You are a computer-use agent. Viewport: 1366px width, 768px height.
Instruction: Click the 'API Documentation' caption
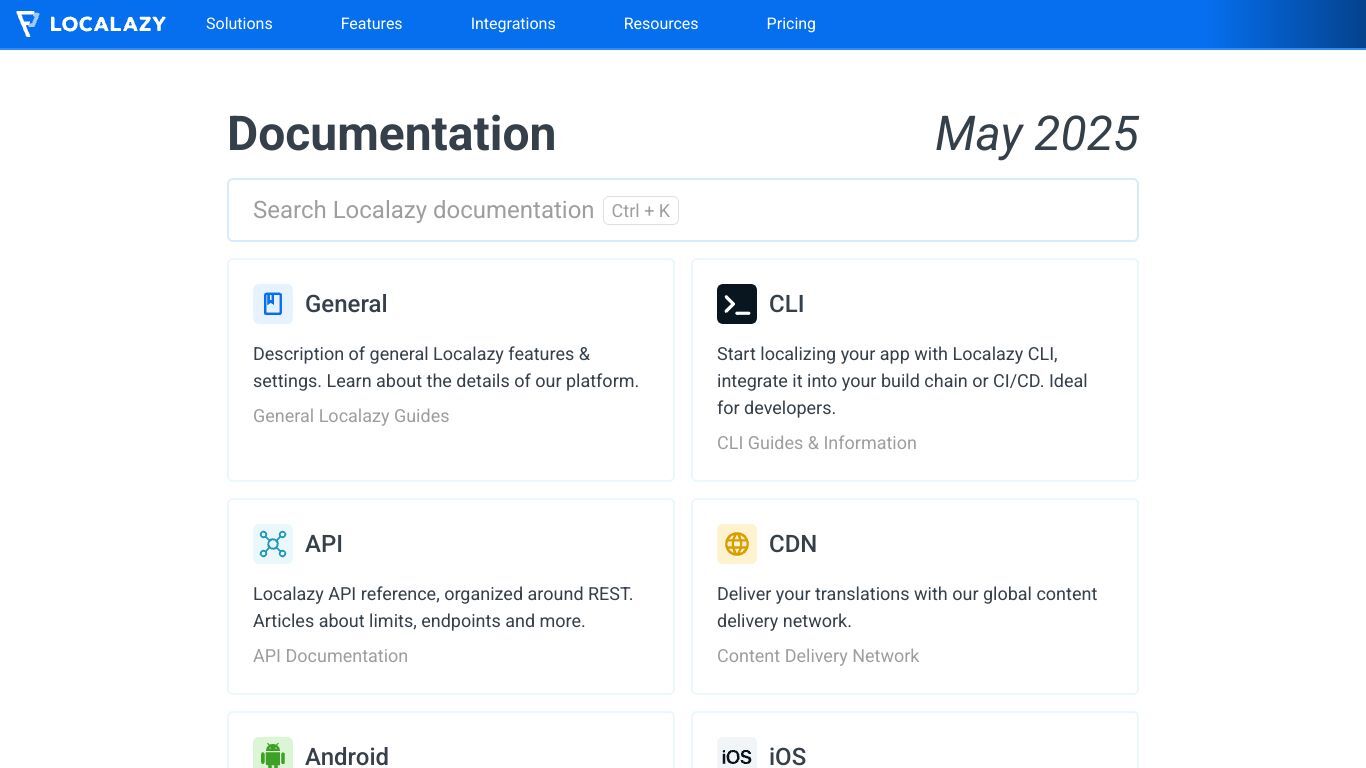(x=330, y=656)
